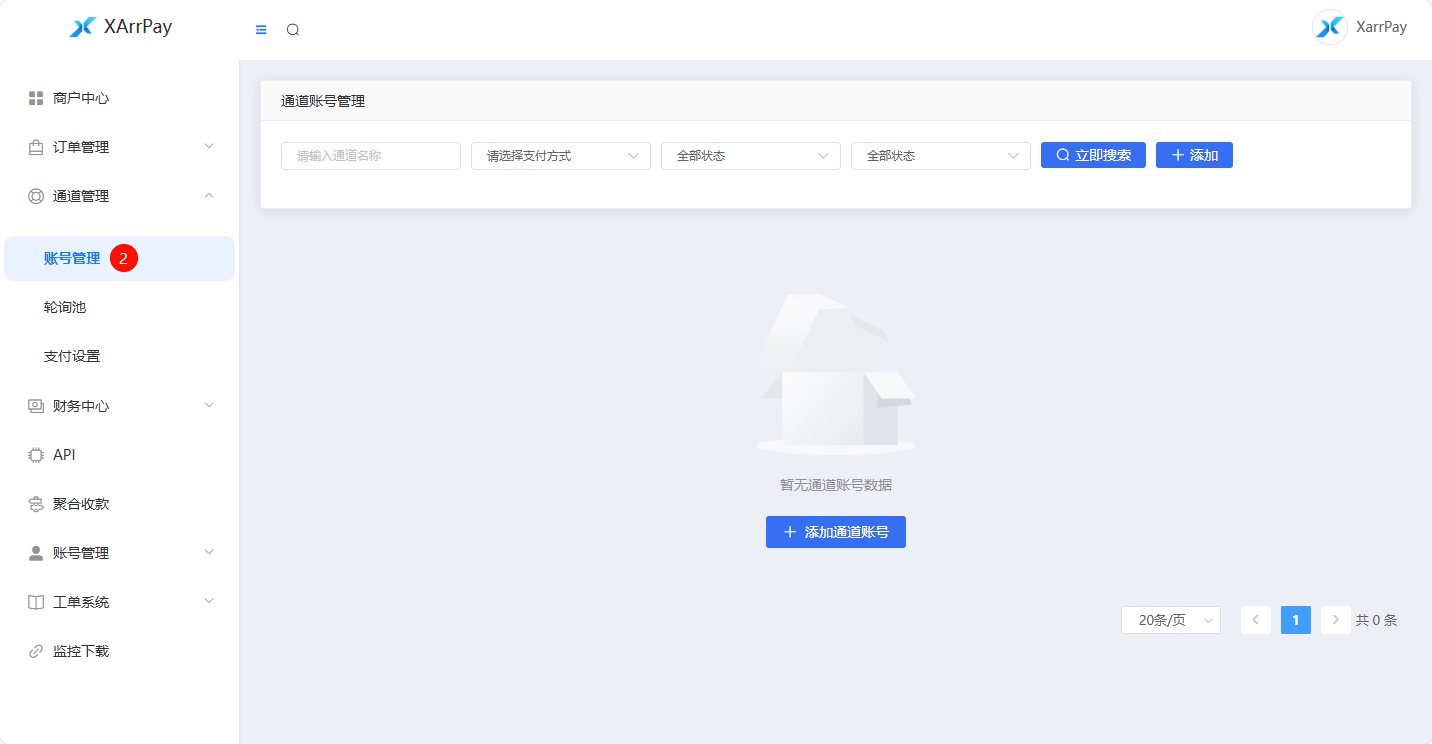Screen dimensions: 1432x744
Task: Select 支付设置 in the sidebar
Action: click(x=72, y=356)
